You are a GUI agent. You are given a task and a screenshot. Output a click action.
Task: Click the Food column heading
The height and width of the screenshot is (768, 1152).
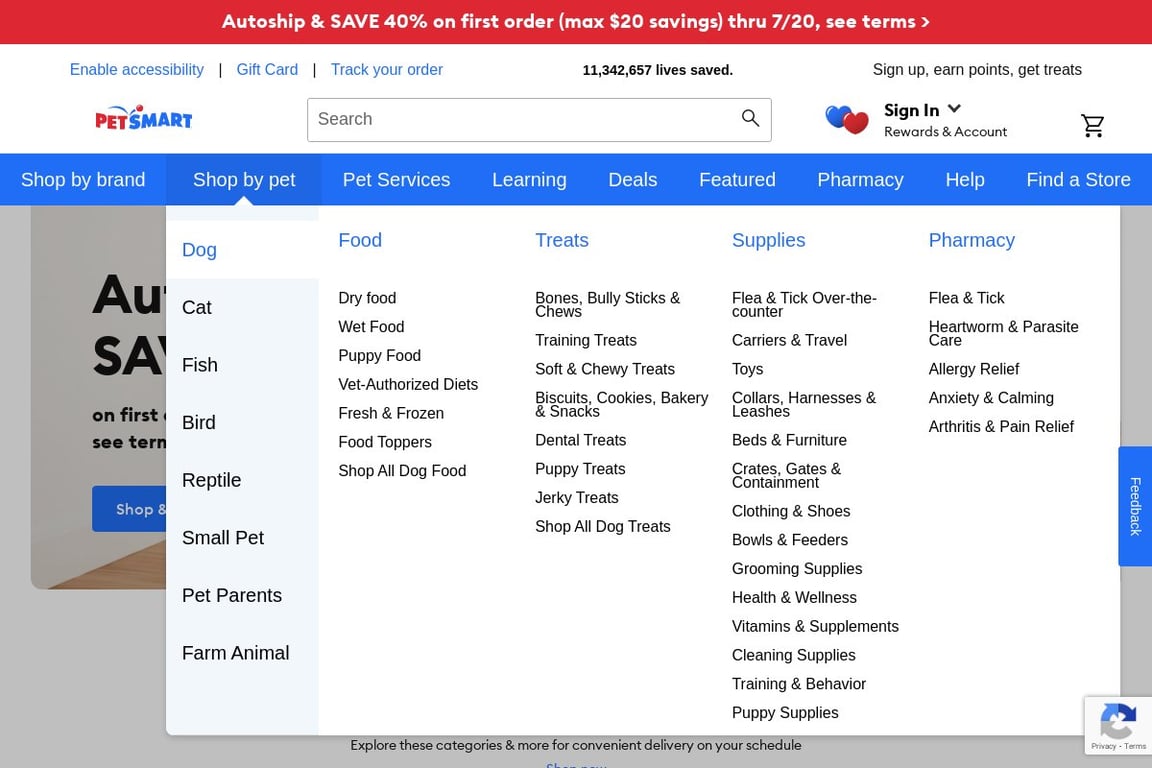360,240
